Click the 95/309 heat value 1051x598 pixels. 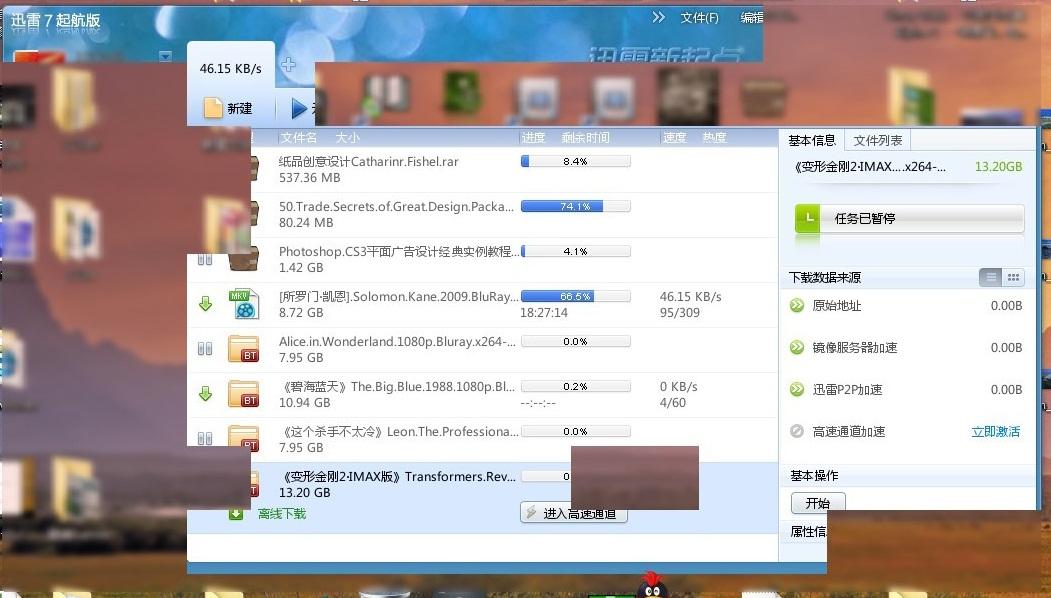click(680, 312)
